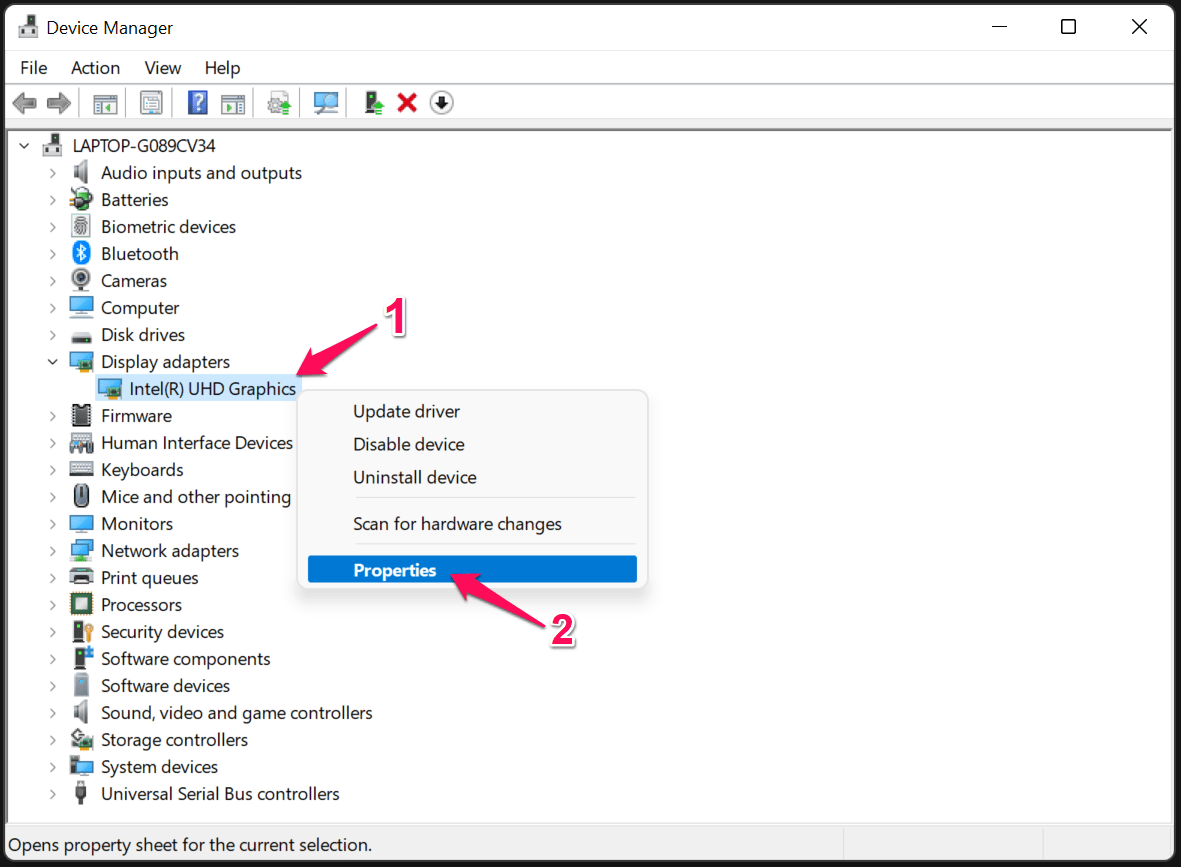Expand Audio inputs and outputs node
Viewport: 1181px width, 867px height.
(x=53, y=173)
